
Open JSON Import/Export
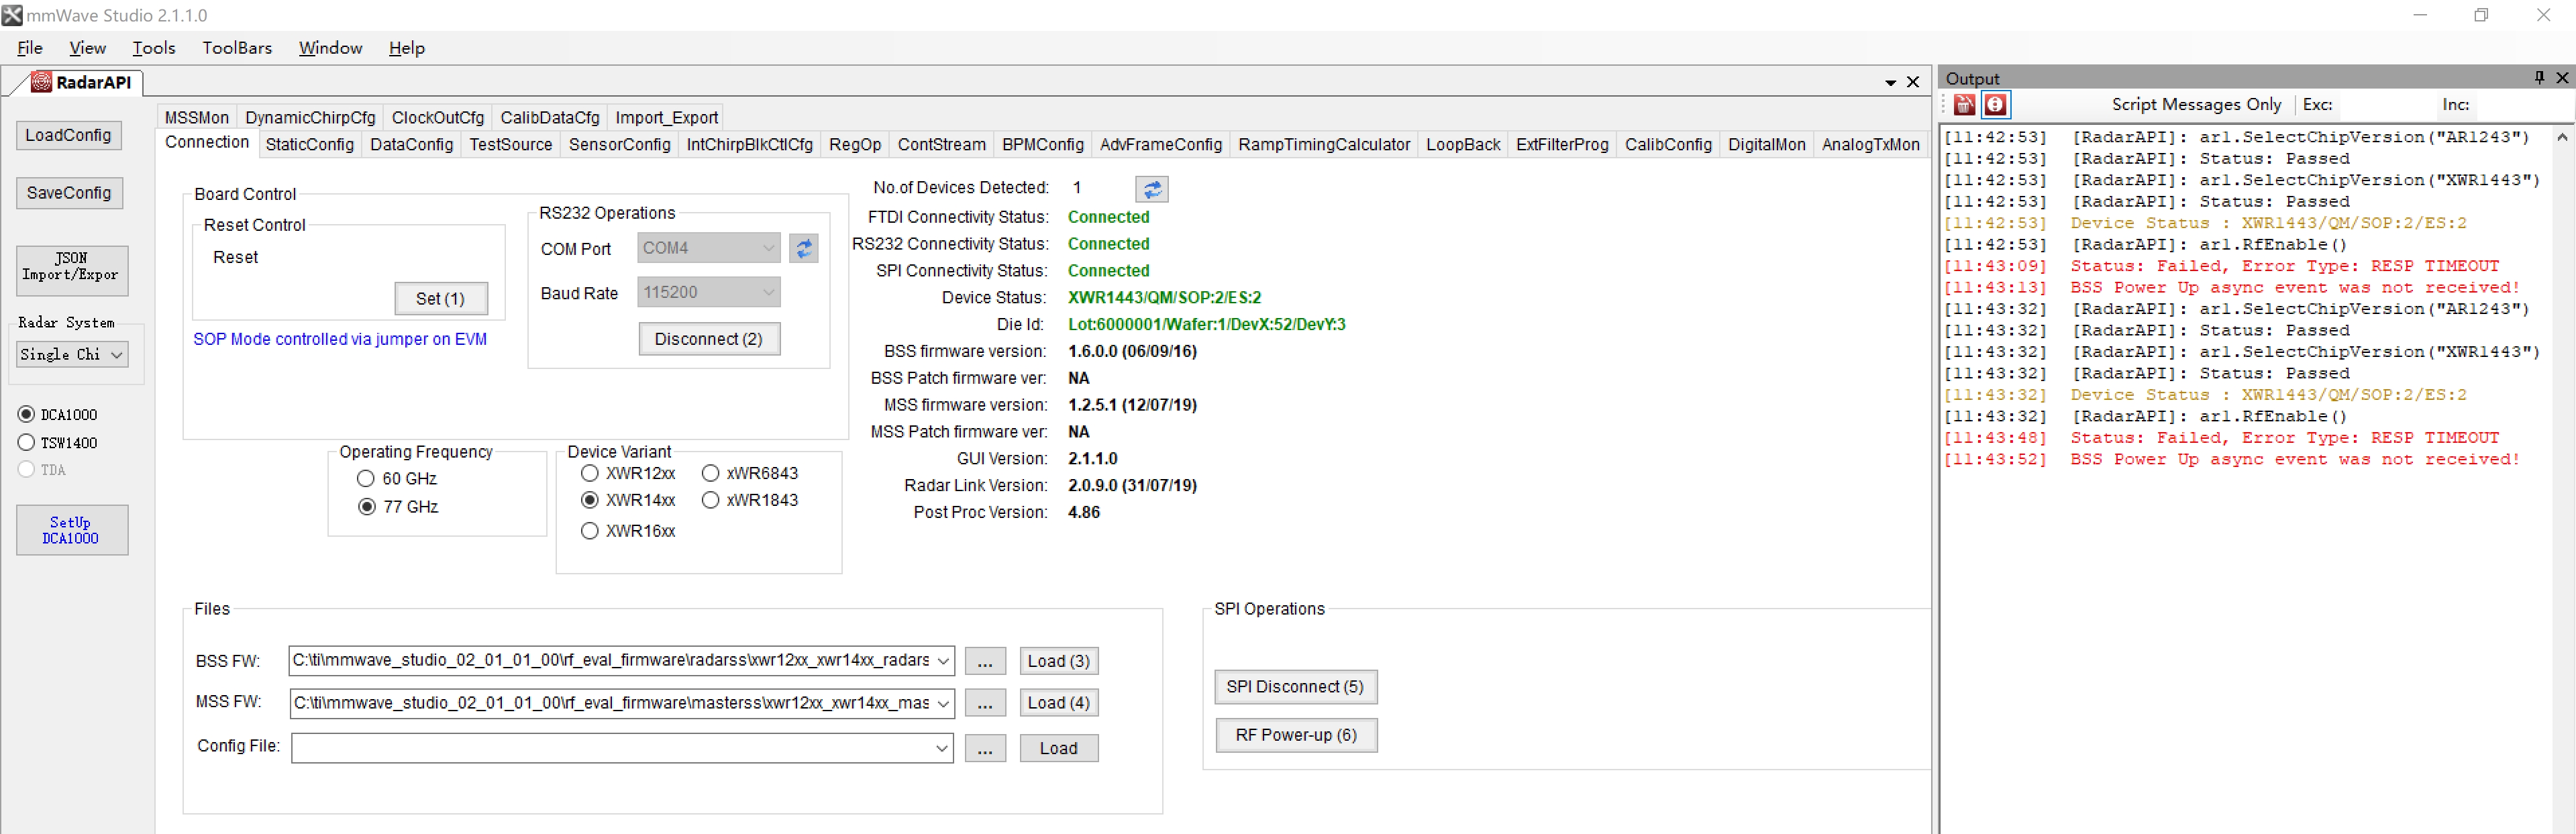[x=72, y=270]
